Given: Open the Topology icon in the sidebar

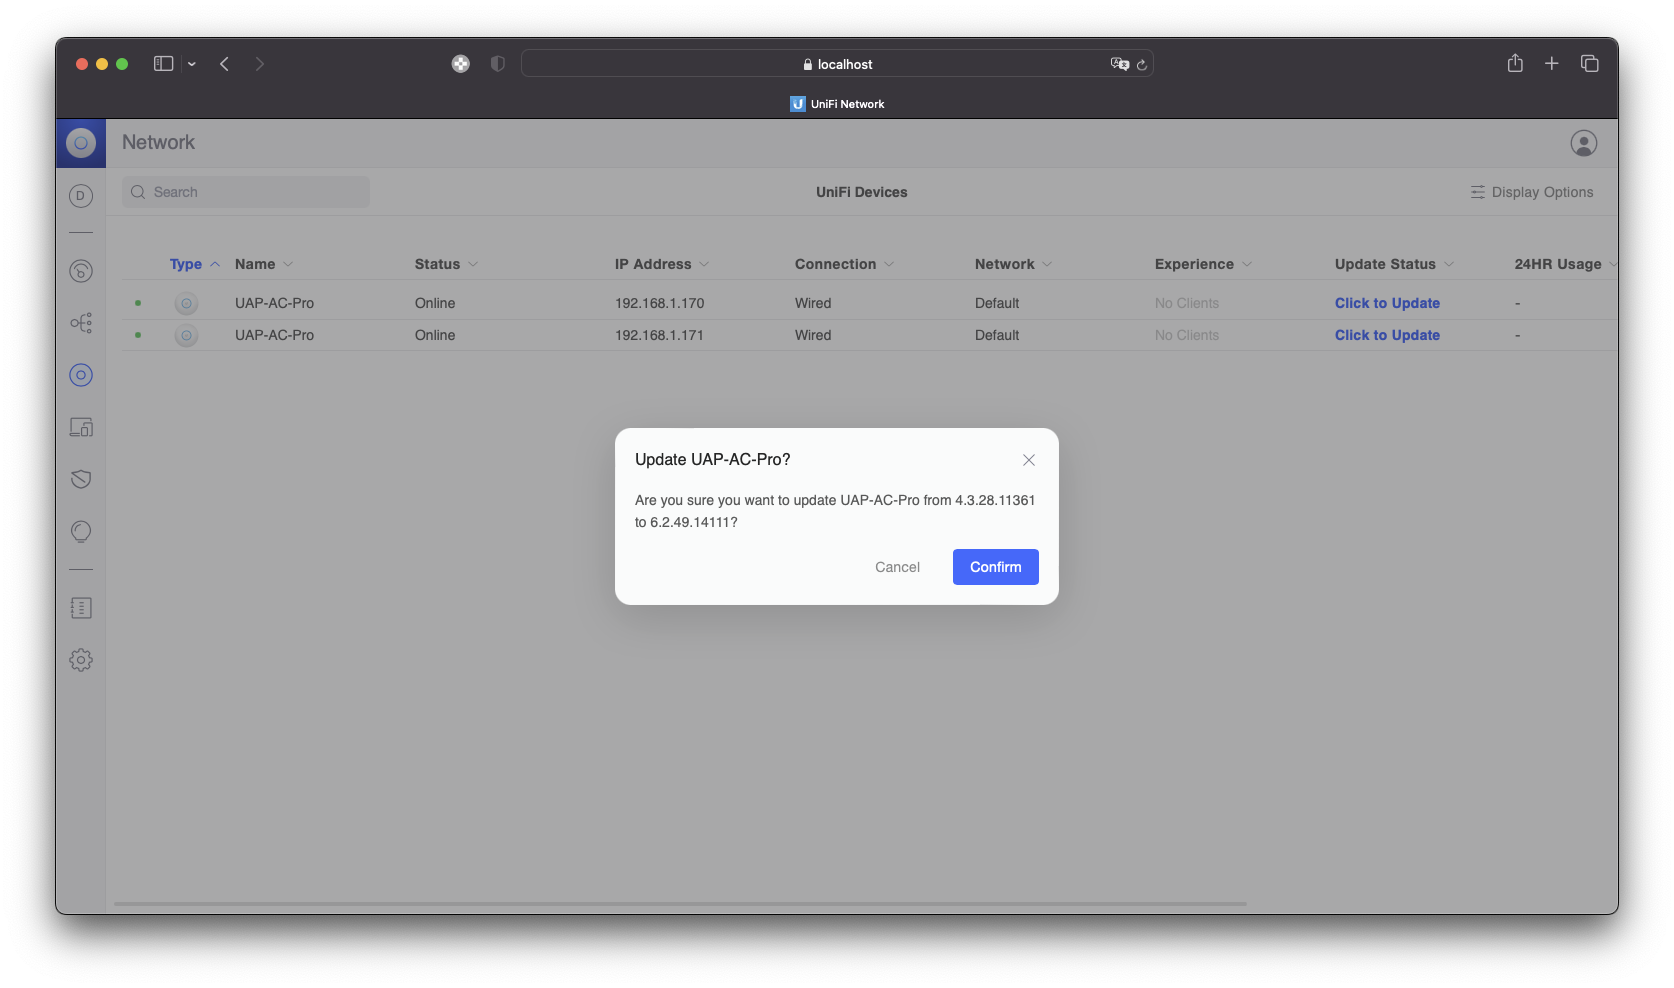Looking at the screenshot, I should [81, 323].
